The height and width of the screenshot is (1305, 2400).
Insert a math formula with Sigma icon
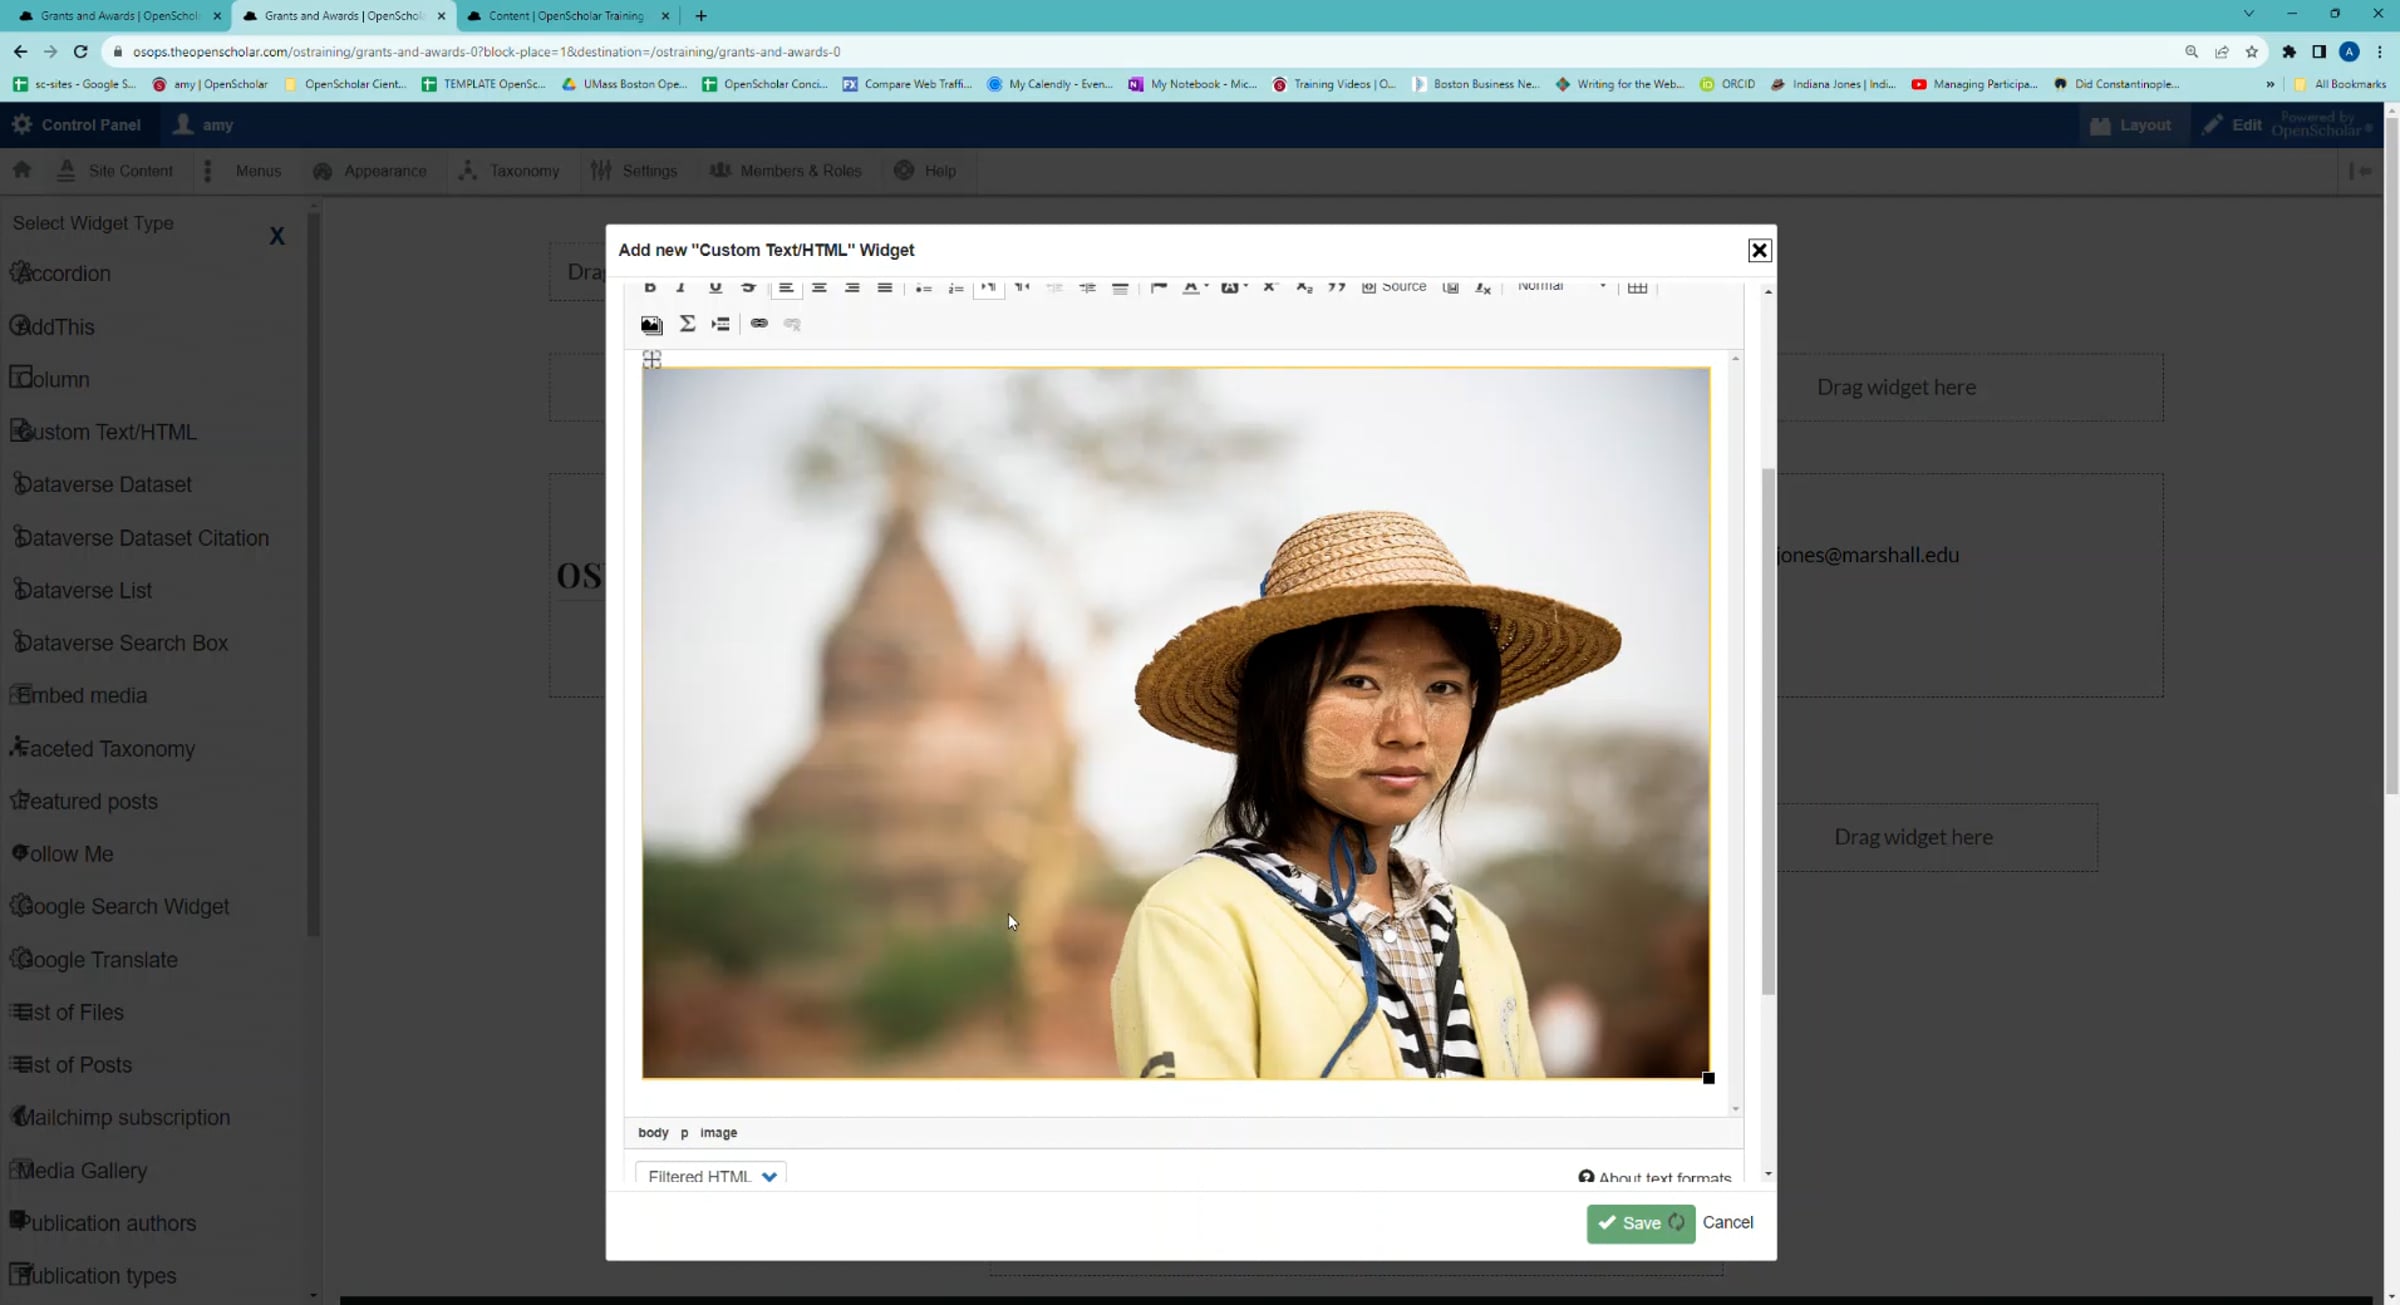tap(687, 324)
